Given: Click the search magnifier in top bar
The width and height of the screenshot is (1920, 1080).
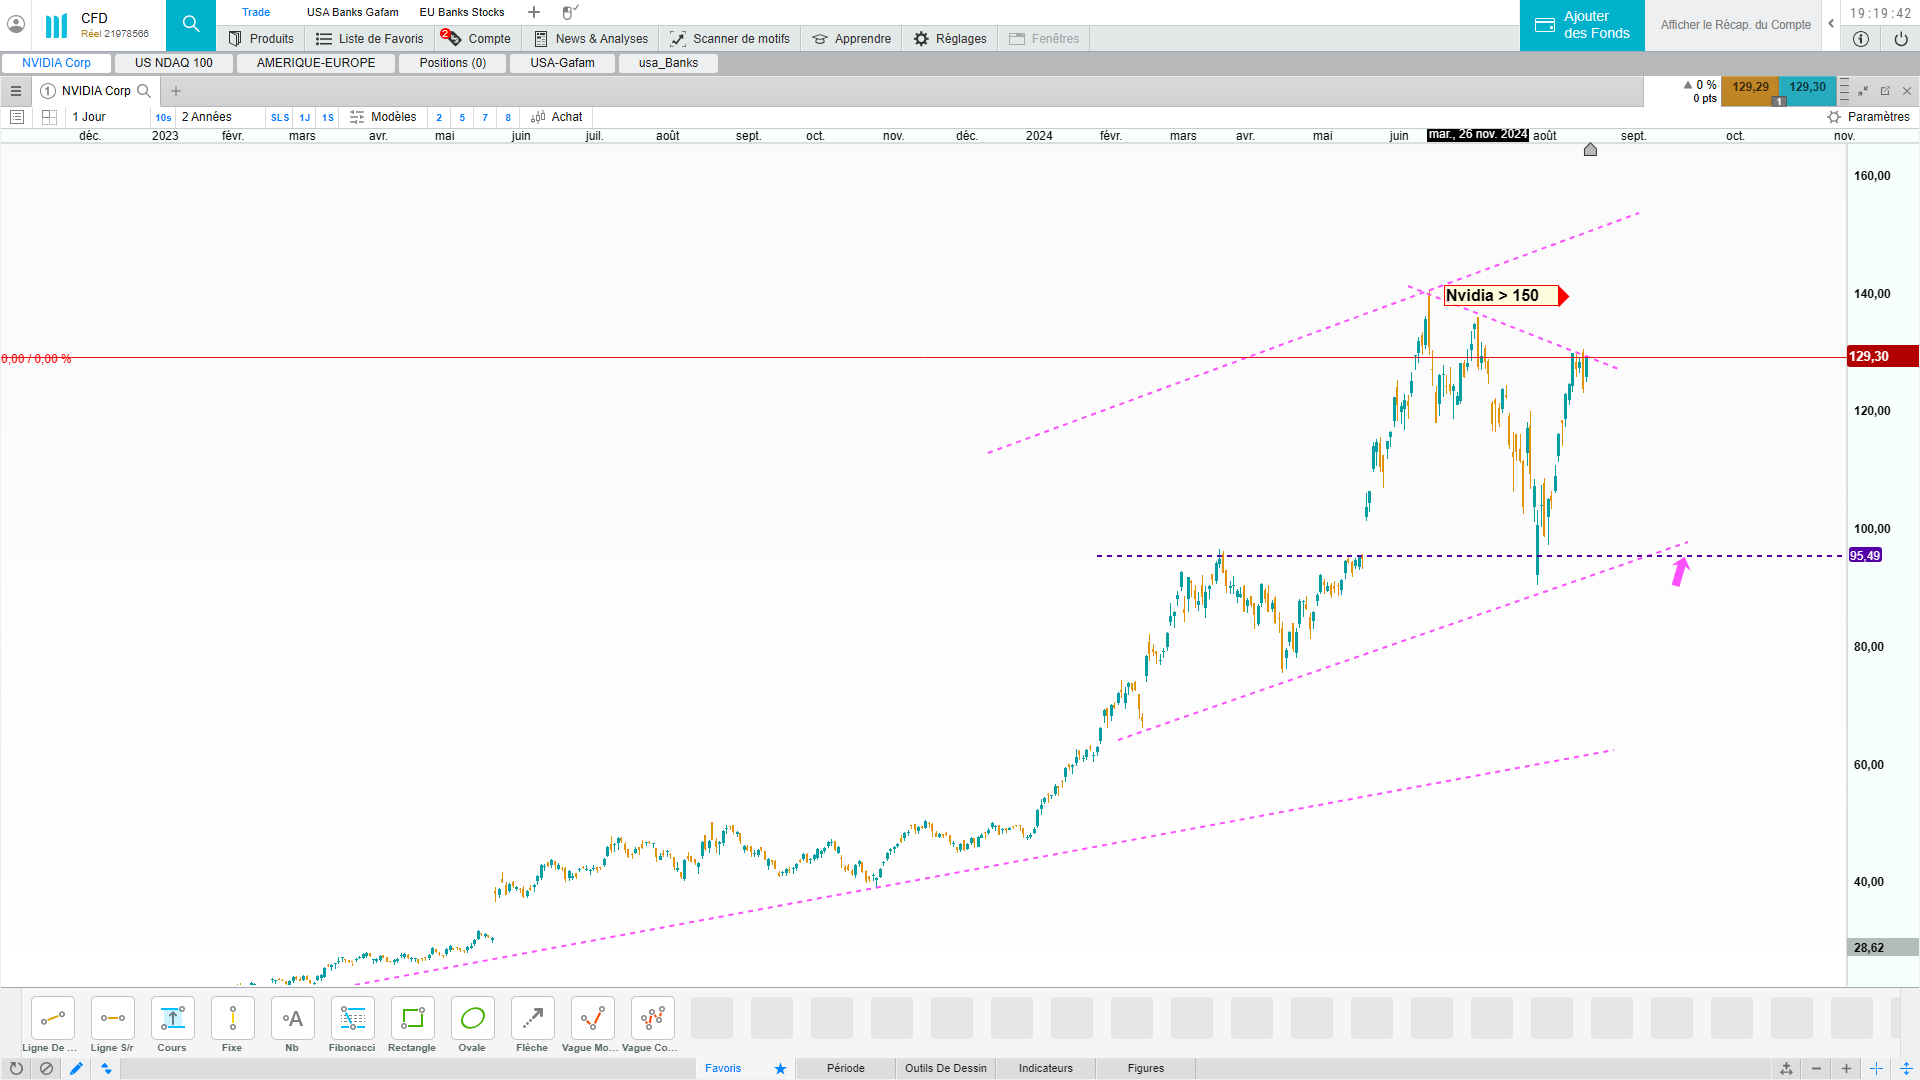Looking at the screenshot, I should point(191,24).
